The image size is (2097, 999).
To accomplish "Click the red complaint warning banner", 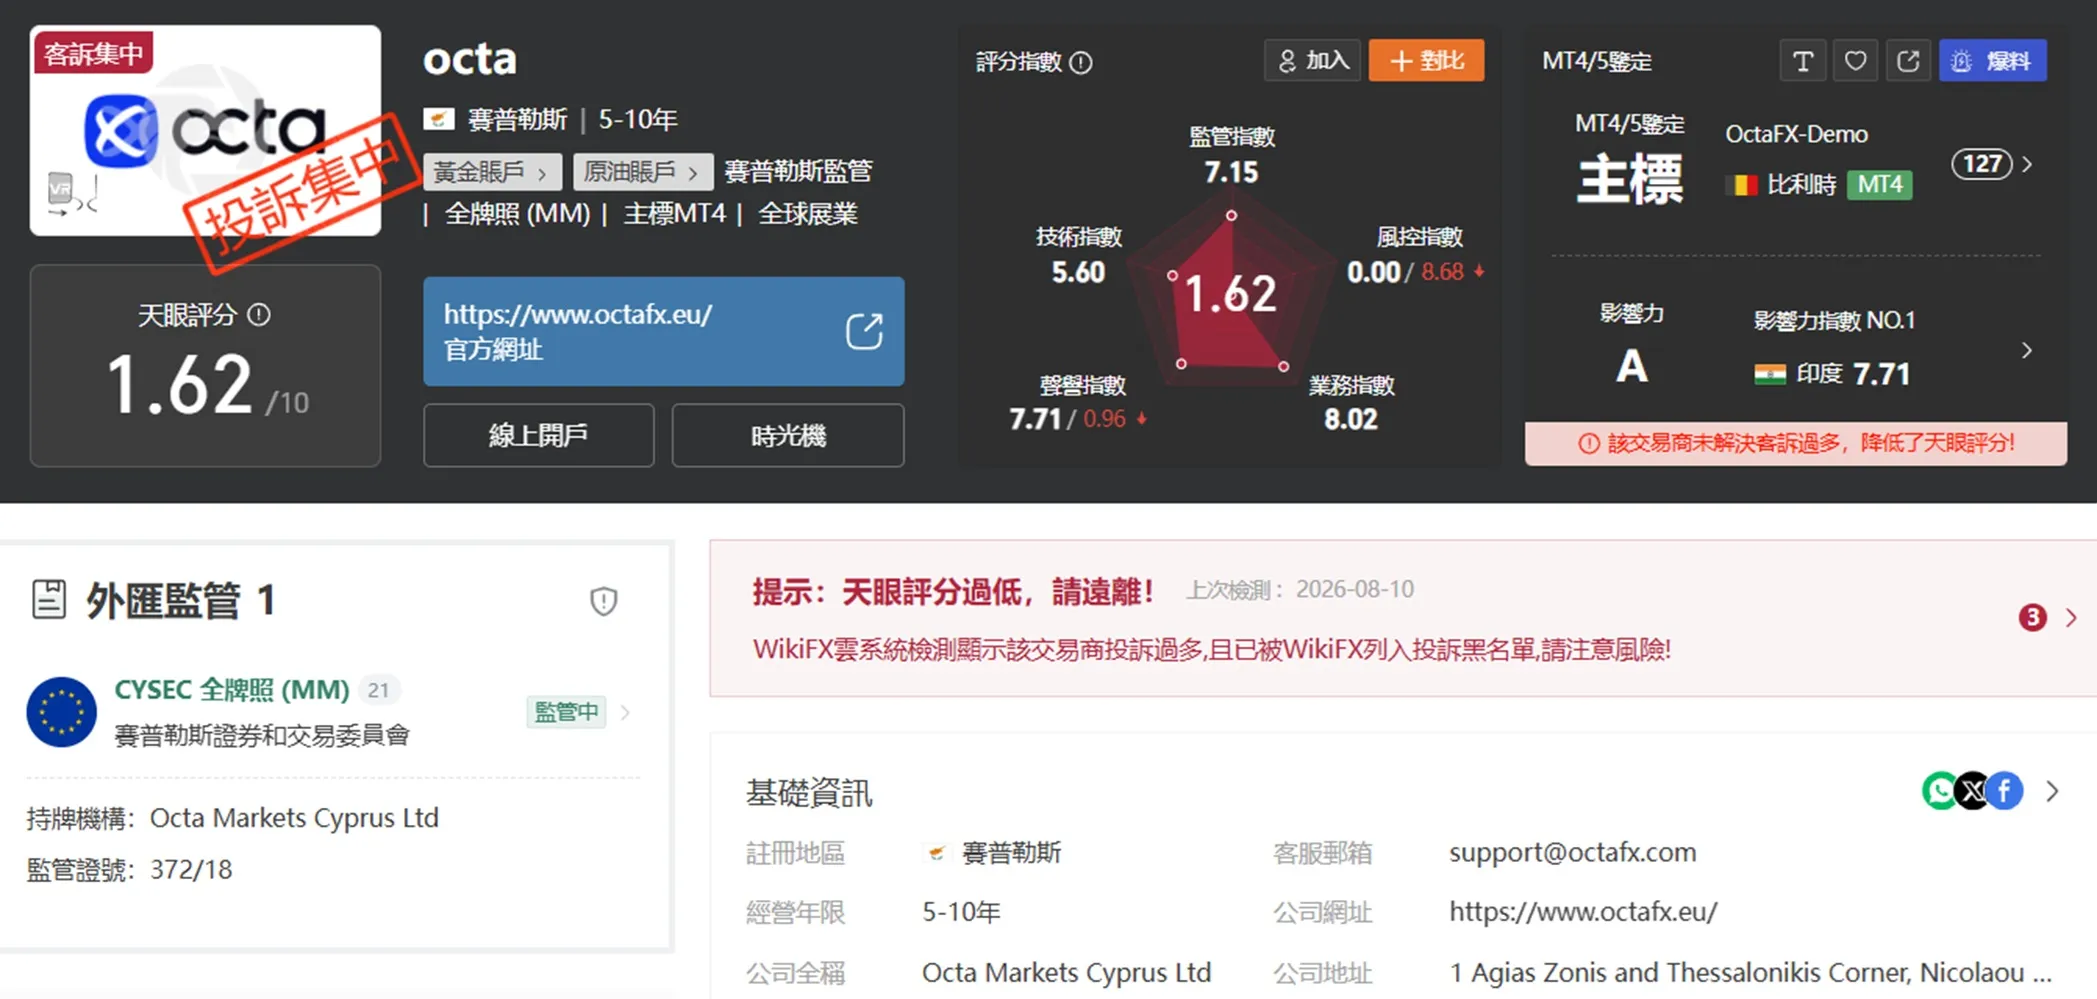I will coord(1795,443).
